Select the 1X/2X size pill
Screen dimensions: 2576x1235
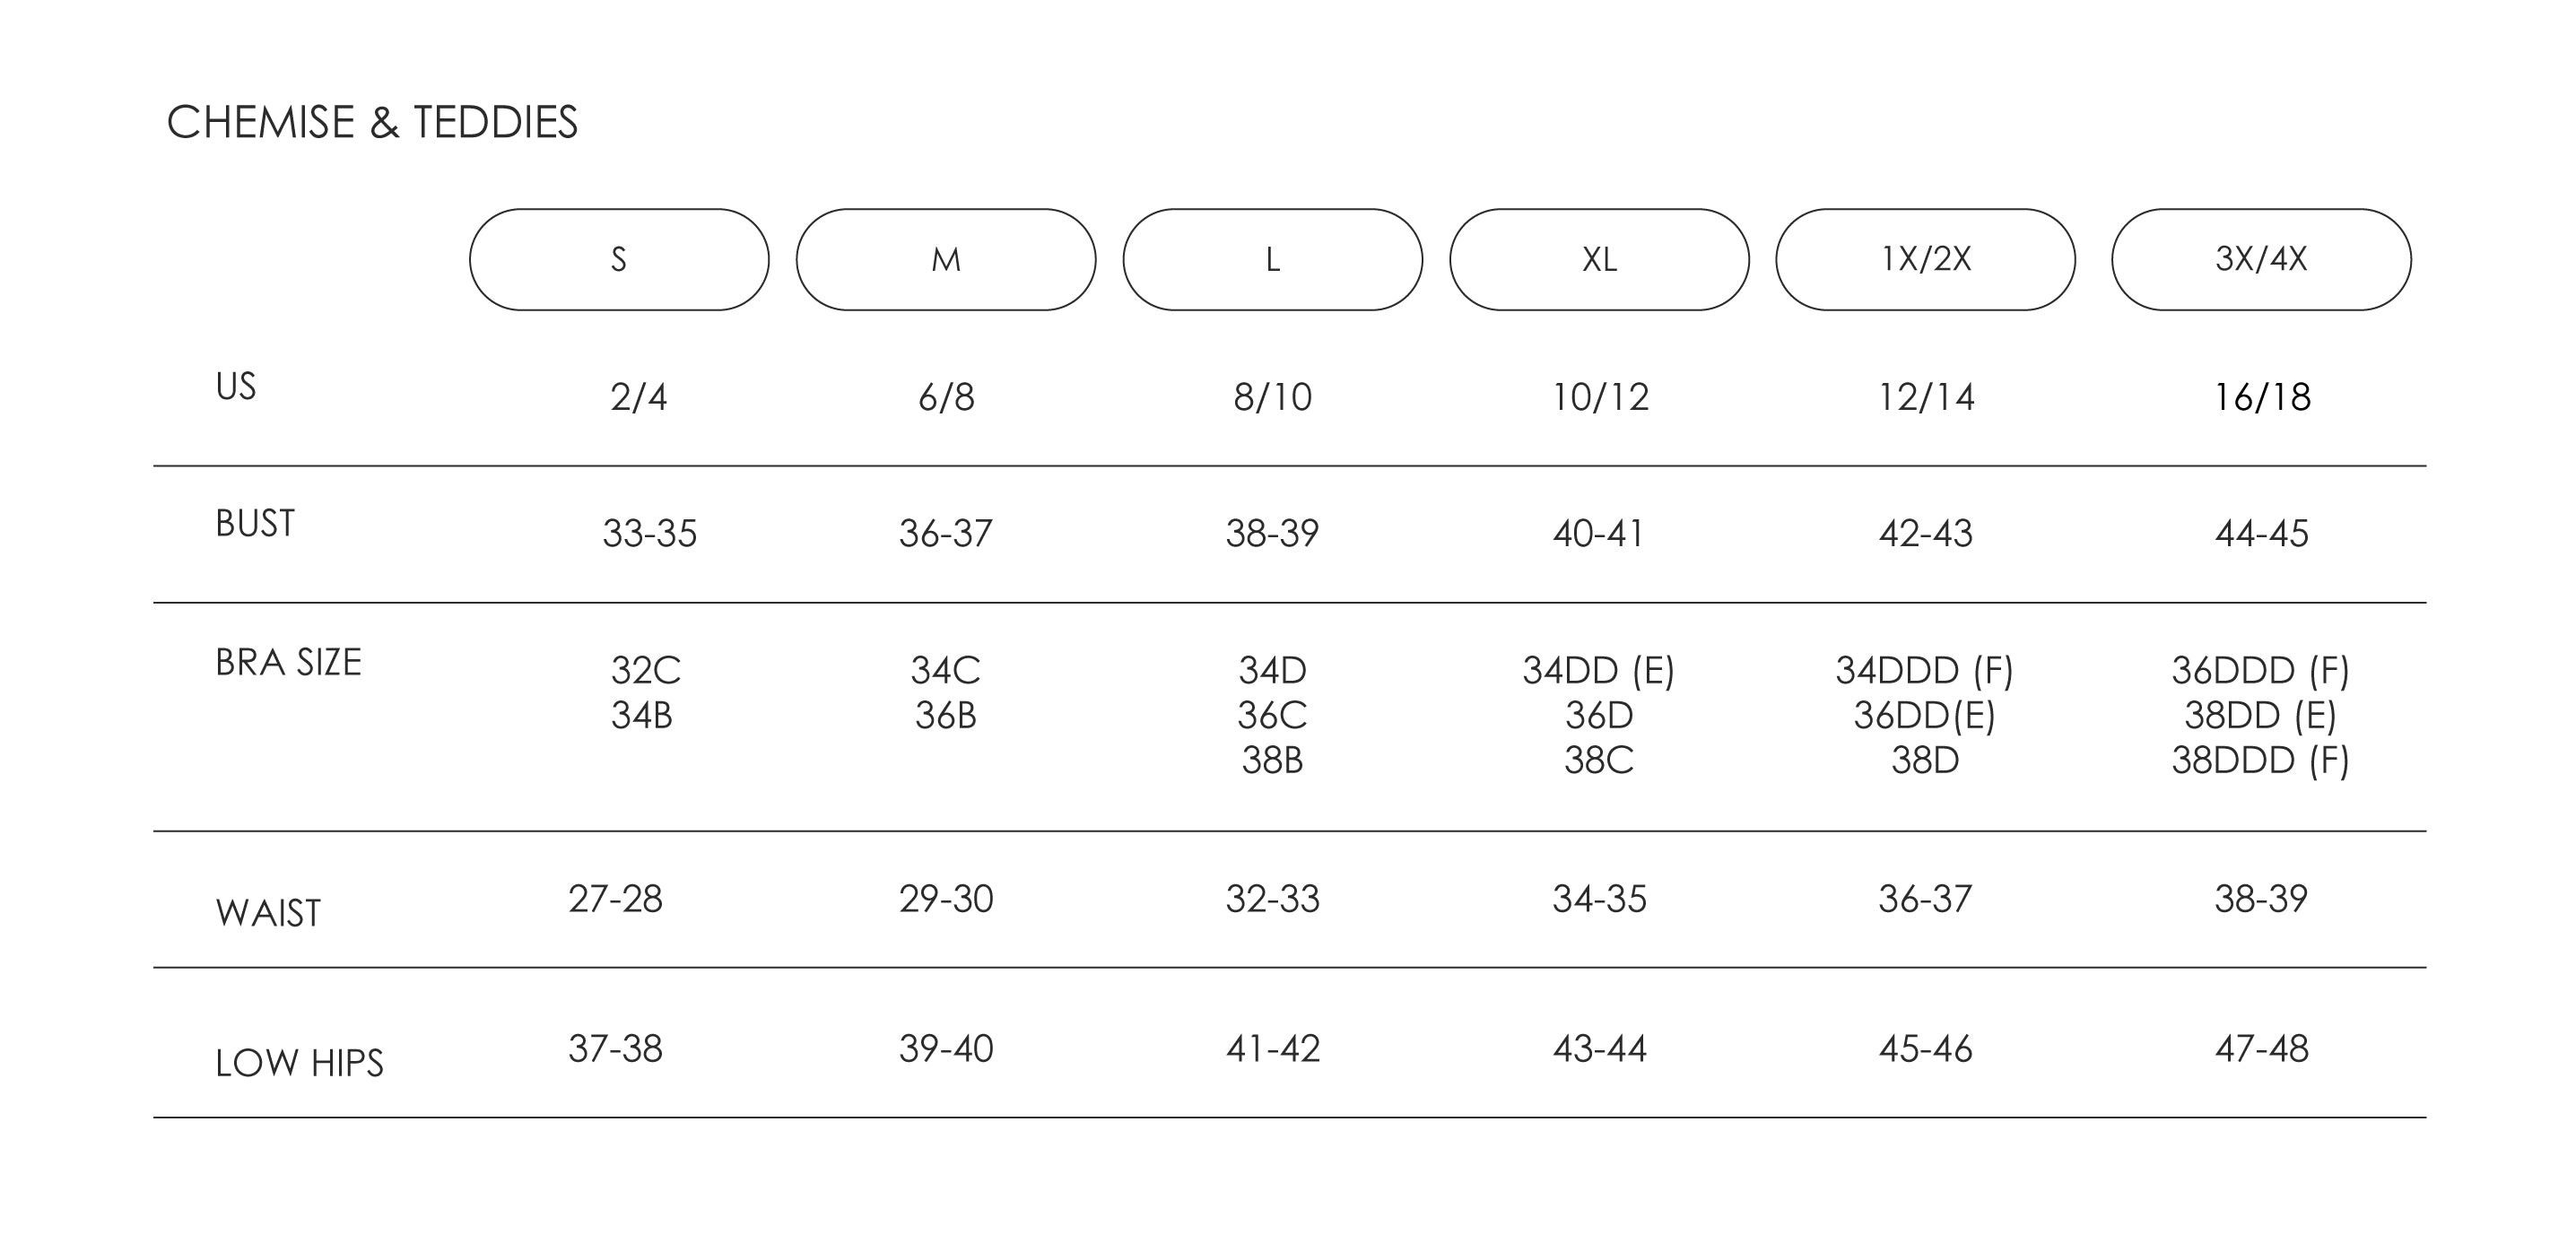(1926, 260)
